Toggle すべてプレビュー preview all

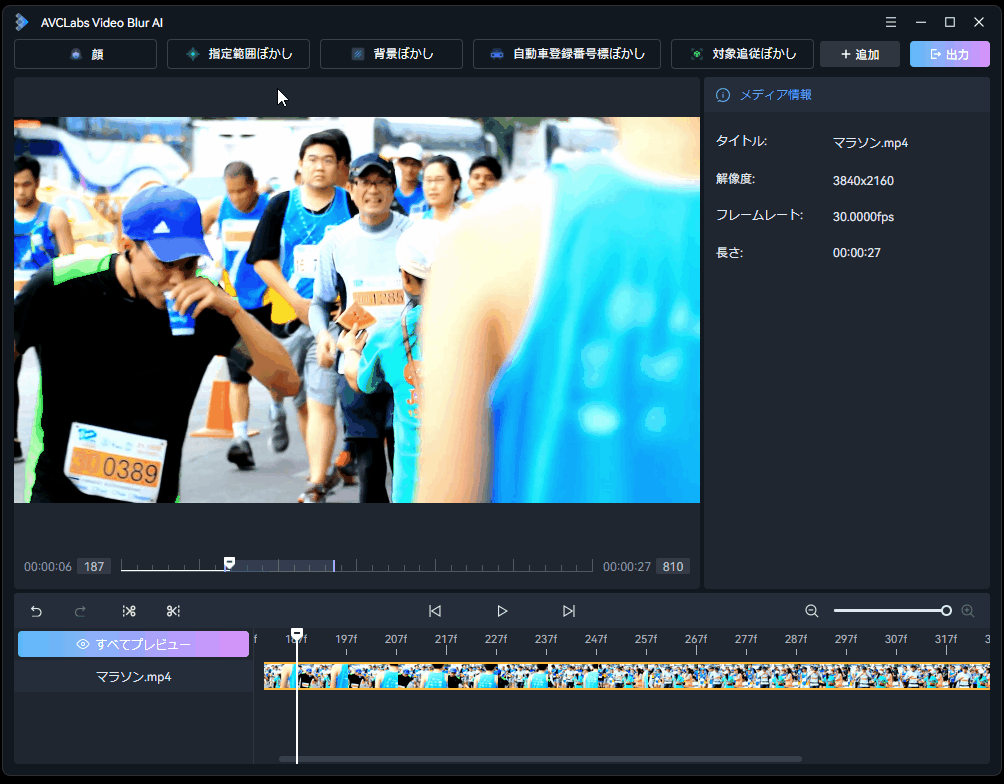click(x=133, y=644)
